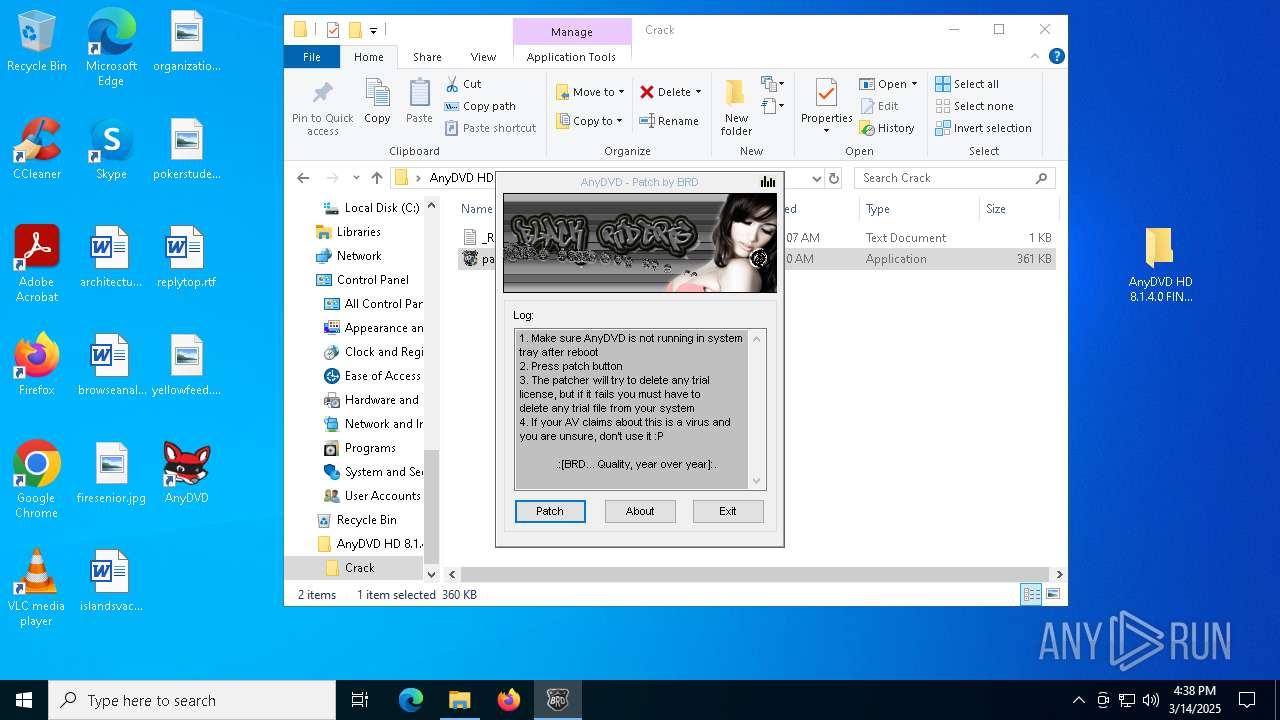
Task: Click Invert selection in ribbon
Action: [983, 128]
